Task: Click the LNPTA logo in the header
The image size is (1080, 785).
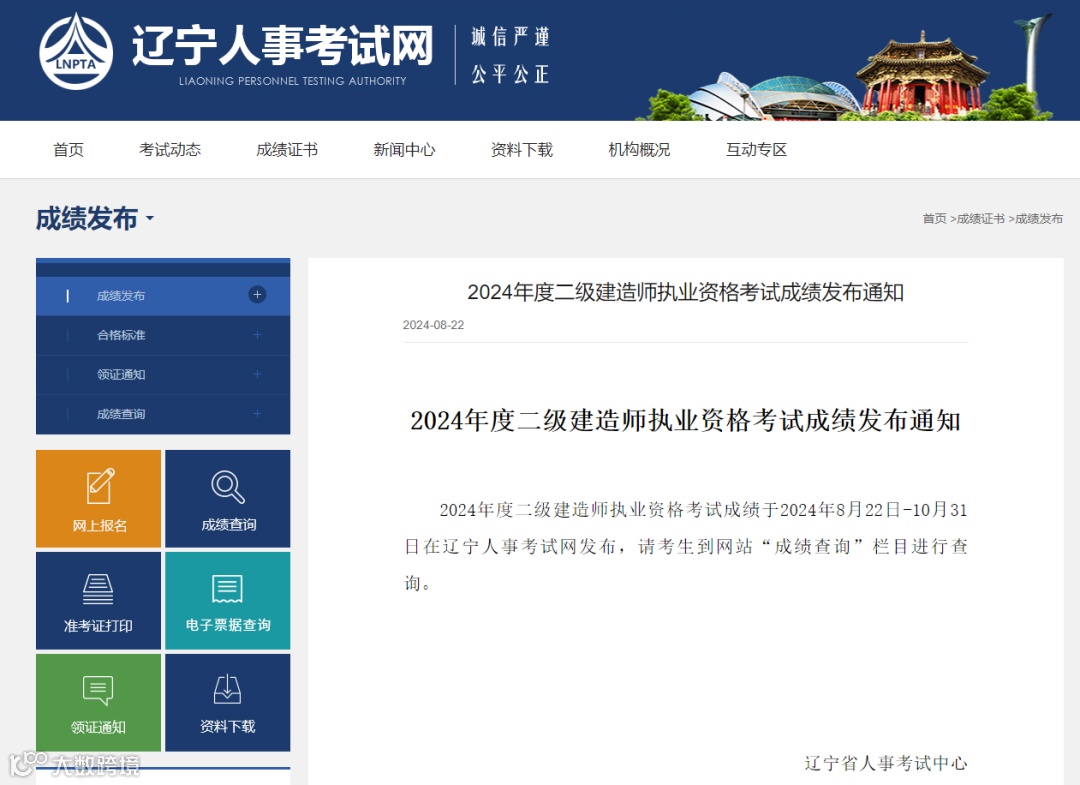Action: (76, 52)
